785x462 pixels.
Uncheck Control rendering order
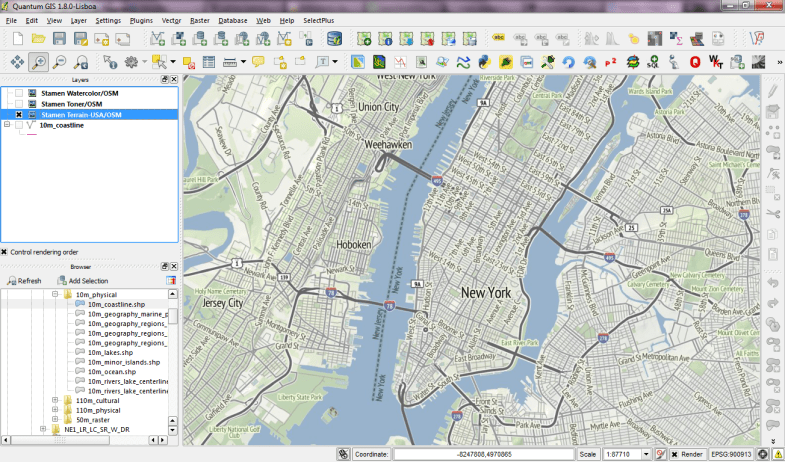click(5, 252)
